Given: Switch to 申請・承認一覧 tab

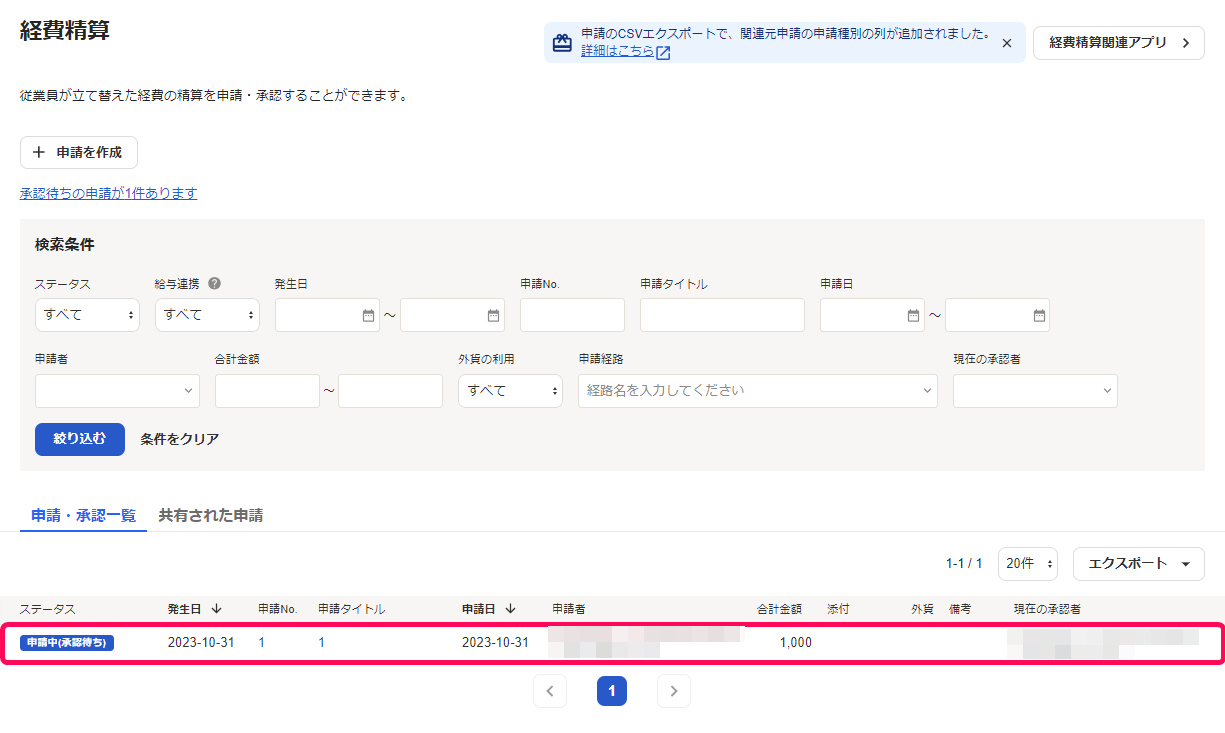Looking at the screenshot, I should pos(83,516).
